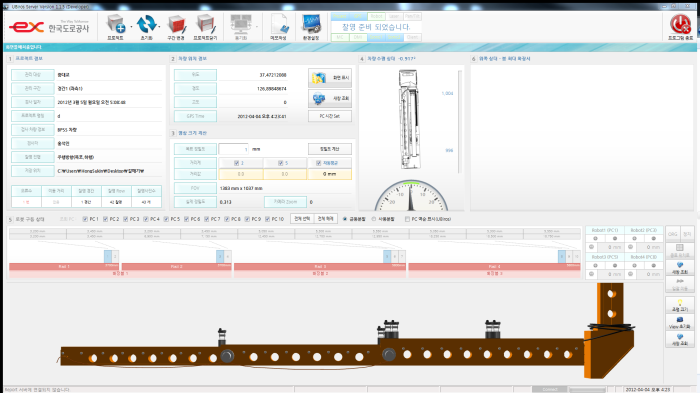700x393 pixels.
Task: Click the View reset button
Action: pyautogui.click(x=679, y=322)
